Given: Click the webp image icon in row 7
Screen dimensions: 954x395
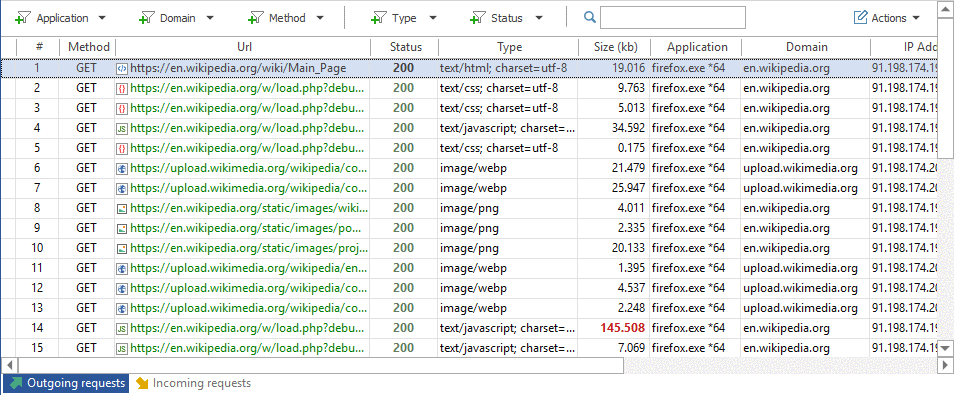Looking at the screenshot, I should [122, 188].
